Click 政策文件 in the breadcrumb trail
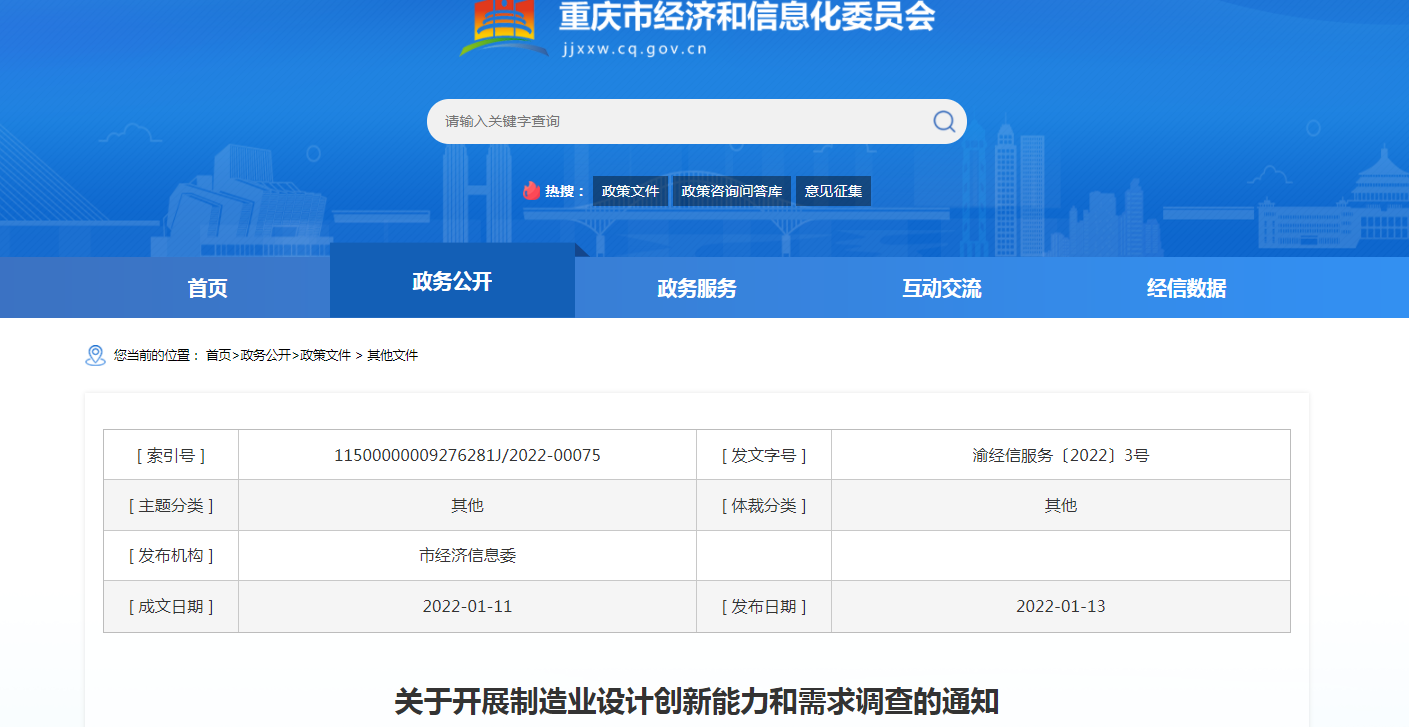The image size is (1409, 727). point(326,355)
